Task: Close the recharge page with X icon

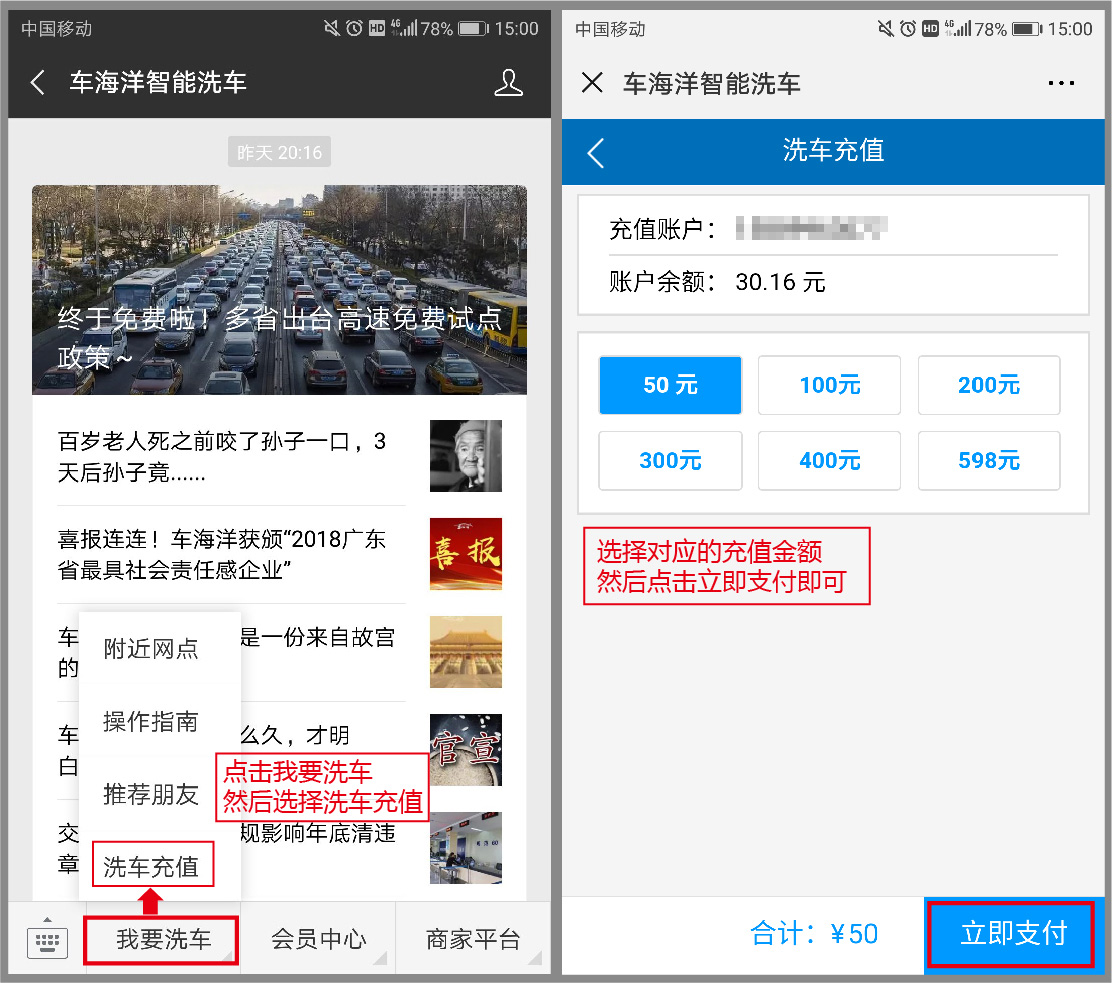Action: click(592, 82)
